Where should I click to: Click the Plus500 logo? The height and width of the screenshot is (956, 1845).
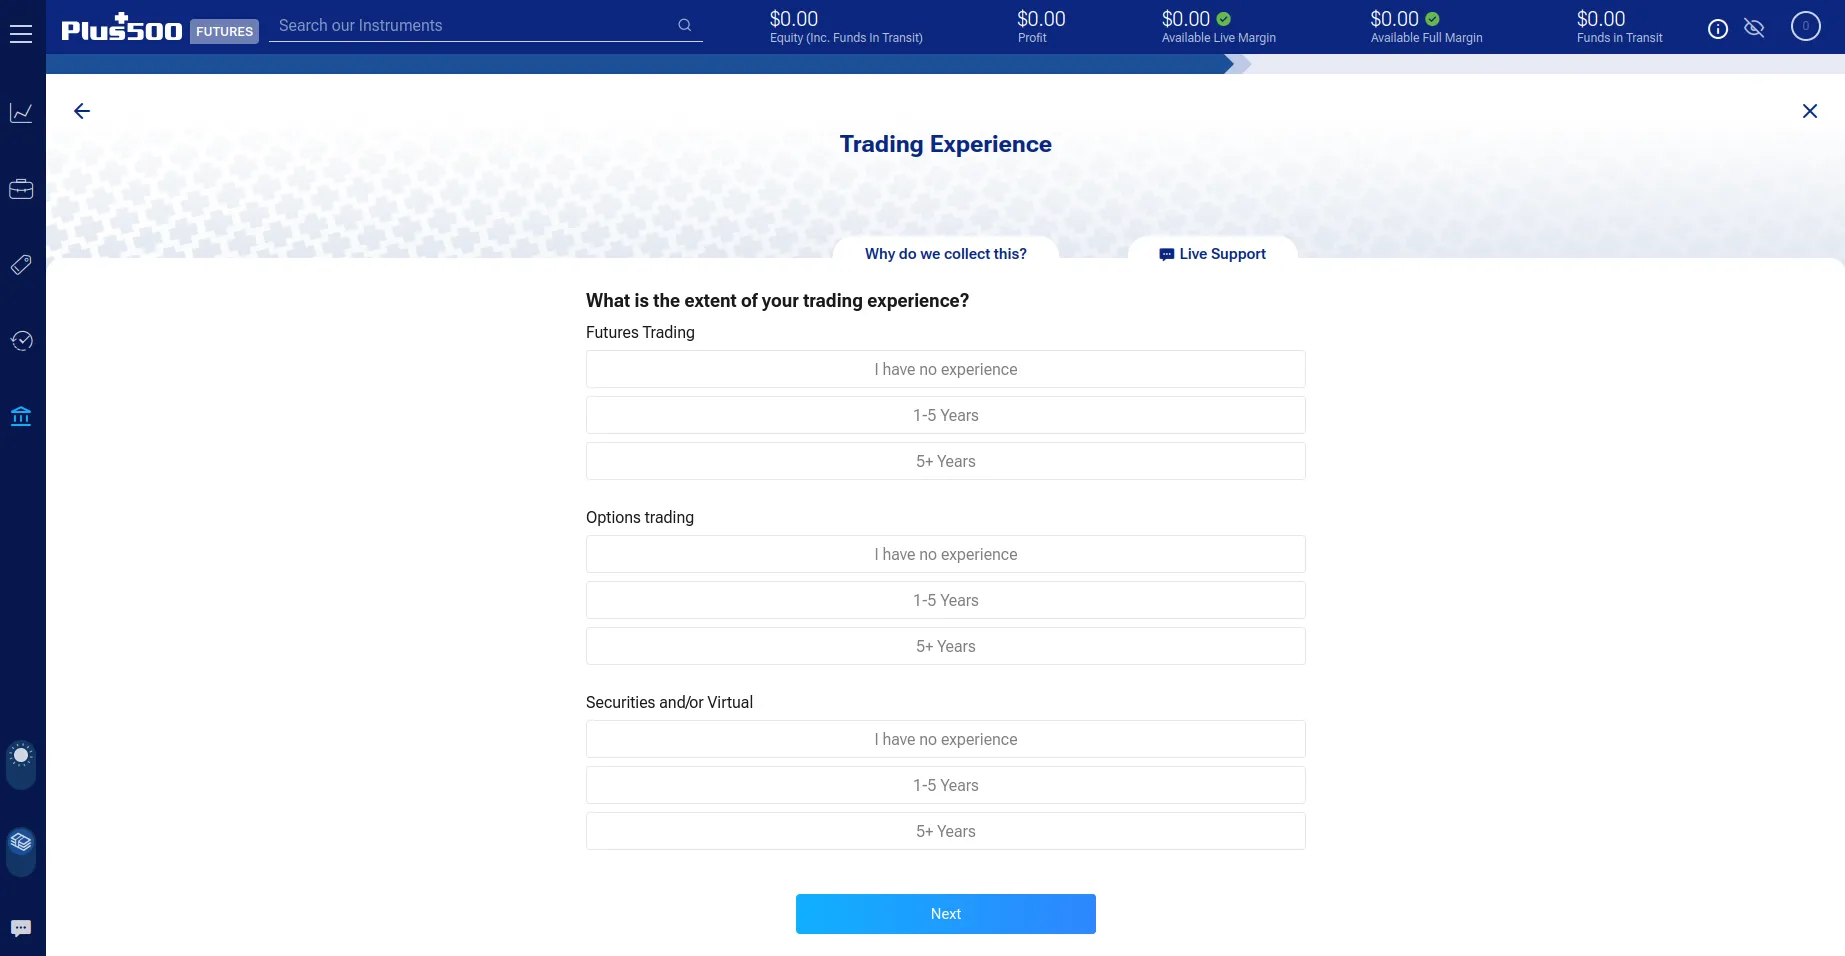click(121, 28)
